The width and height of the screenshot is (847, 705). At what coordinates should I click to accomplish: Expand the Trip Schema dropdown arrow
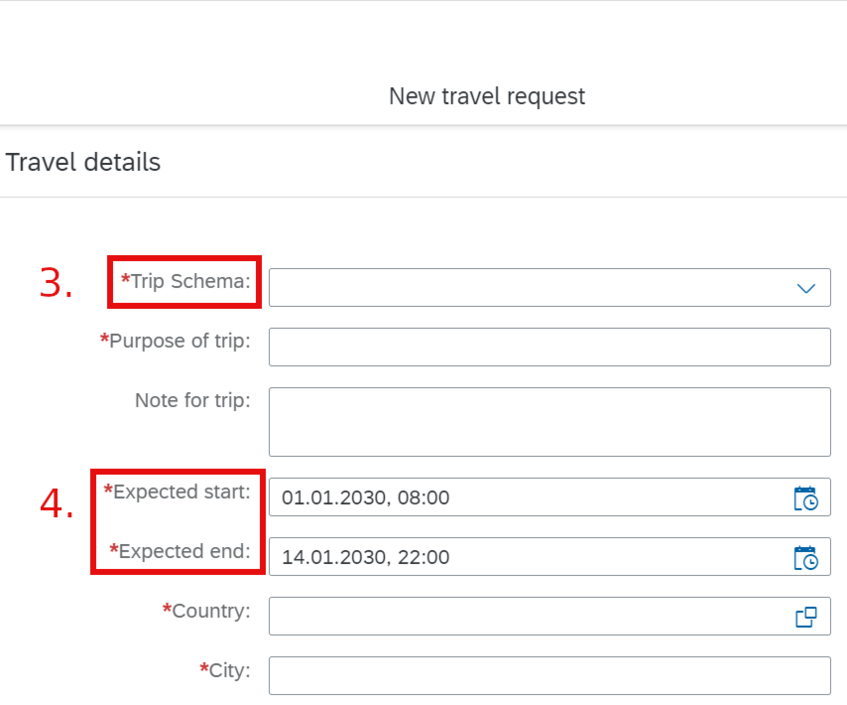pyautogui.click(x=806, y=288)
